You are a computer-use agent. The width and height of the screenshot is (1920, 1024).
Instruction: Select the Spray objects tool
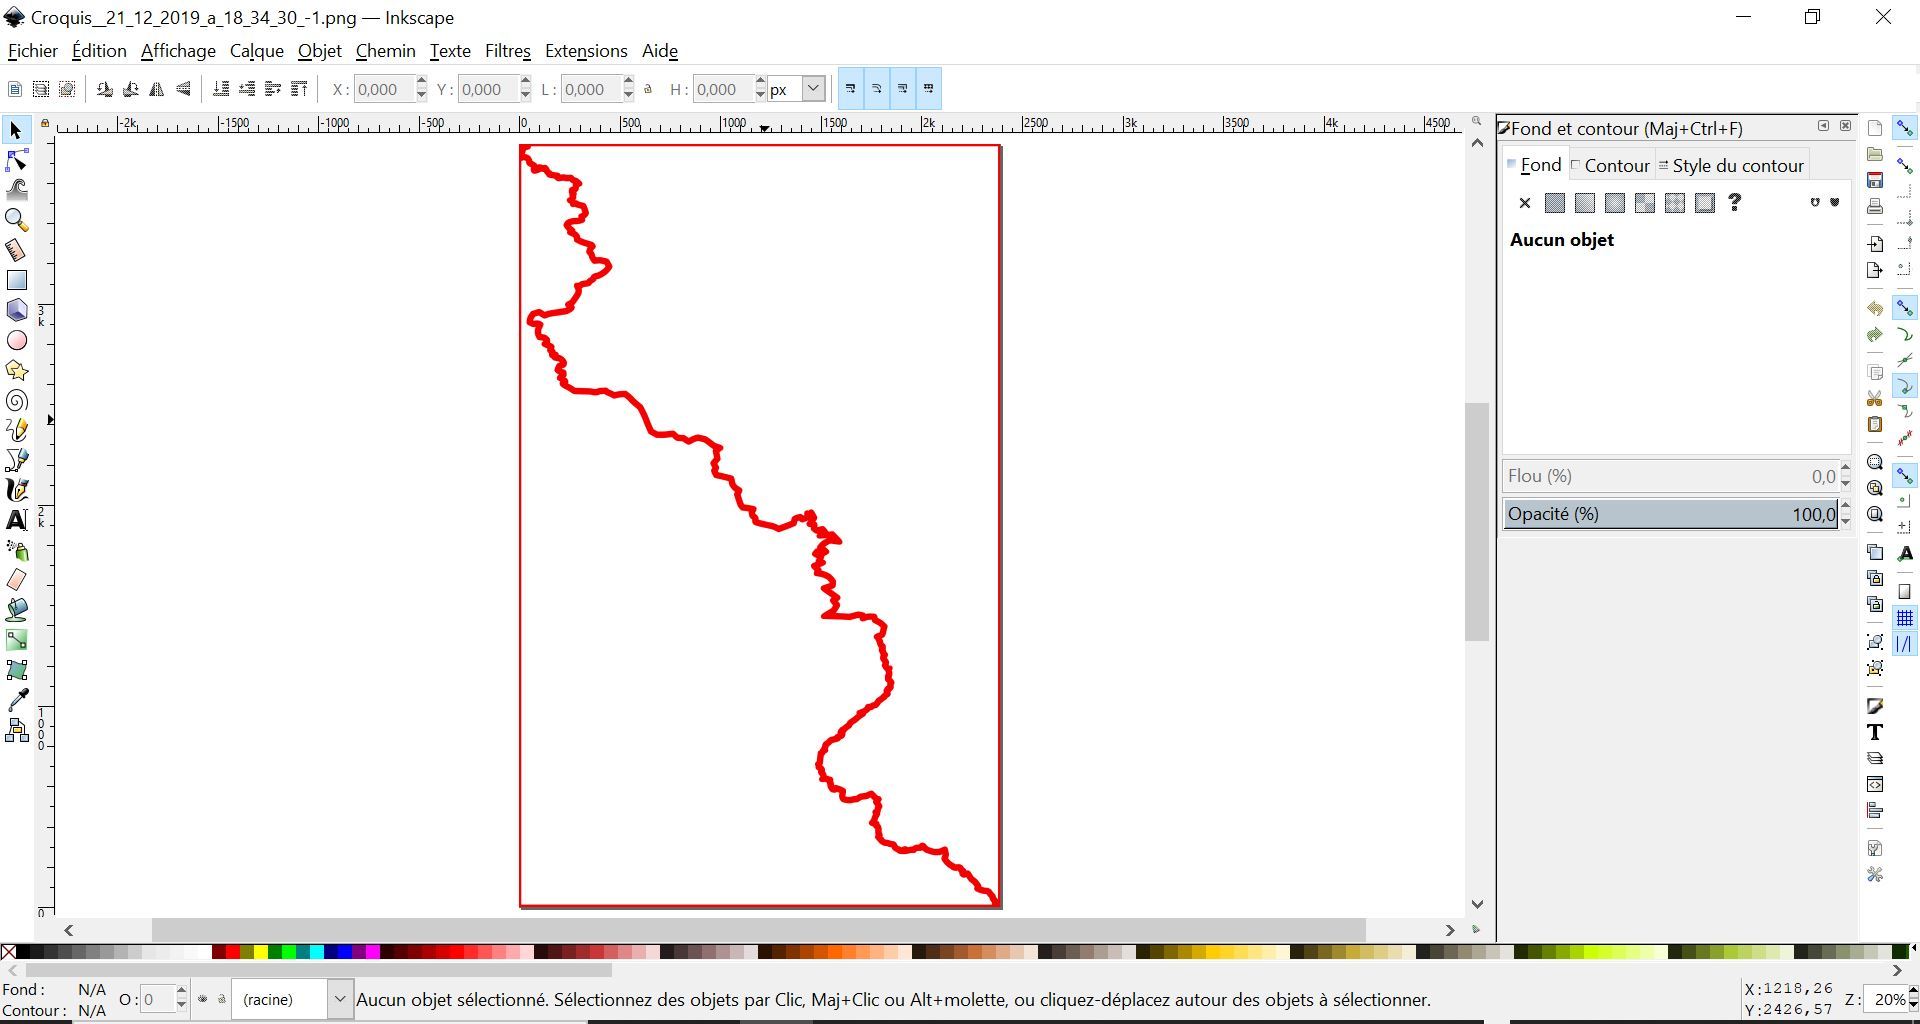click(x=16, y=550)
